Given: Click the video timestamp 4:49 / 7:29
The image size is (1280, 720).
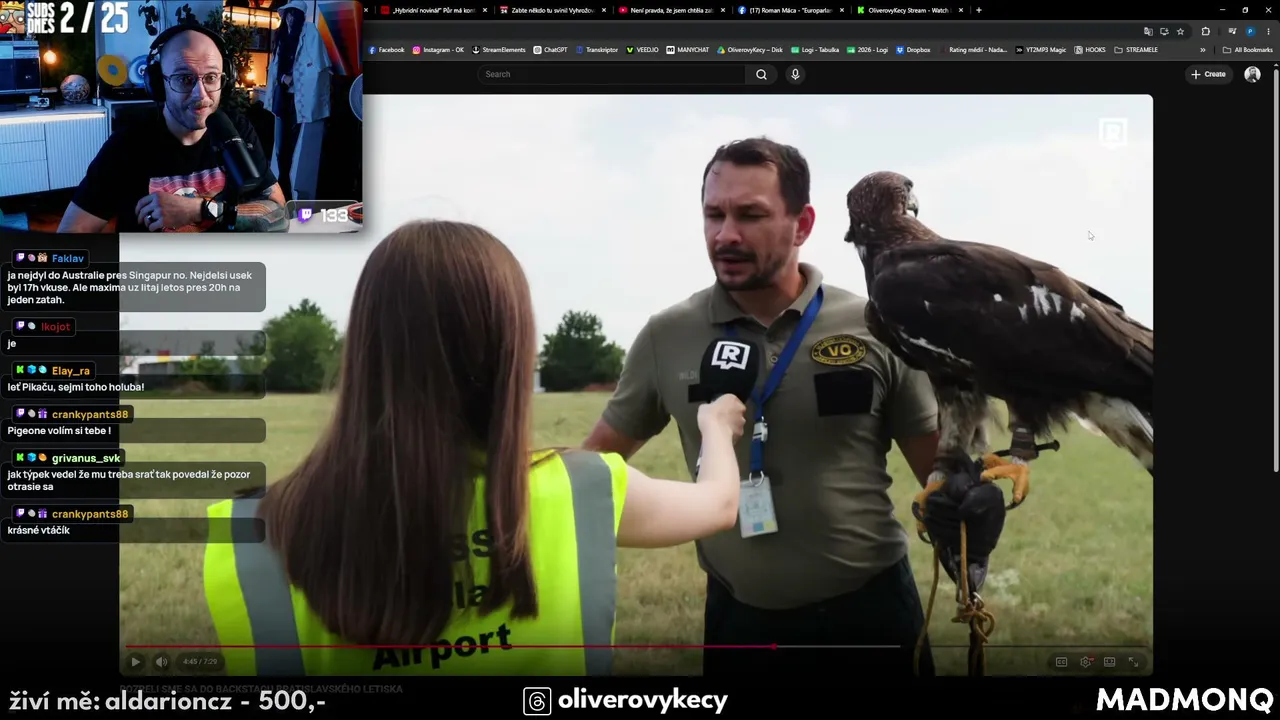Looking at the screenshot, I should [200, 662].
